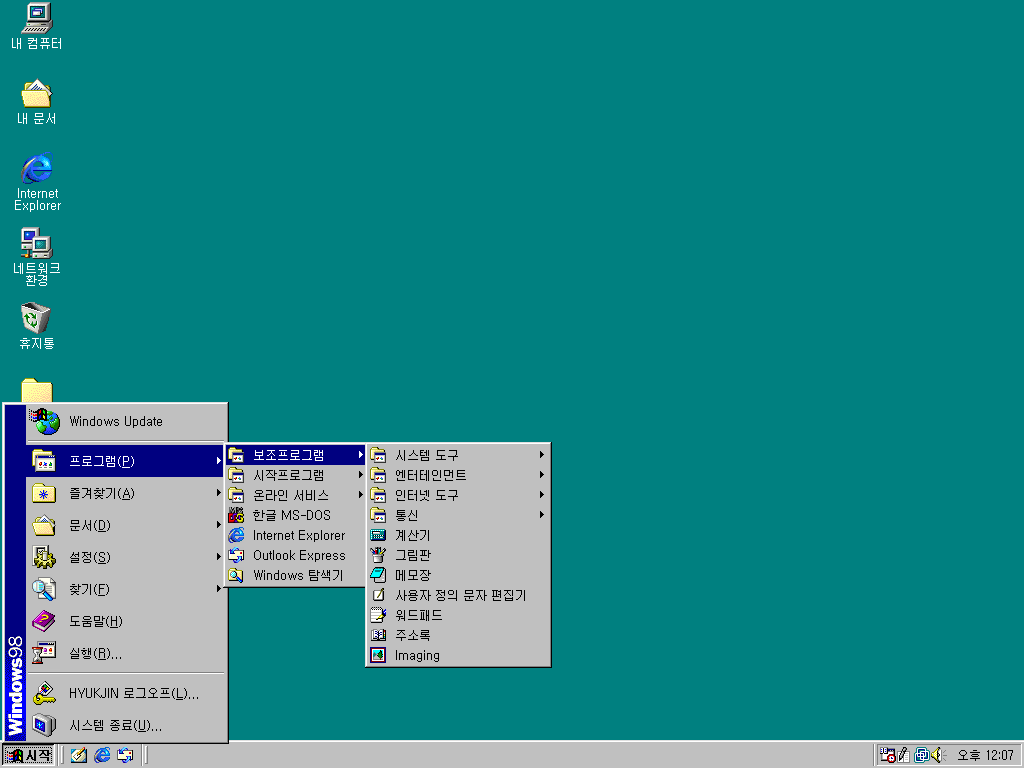
Task: Choose Internet Explorer in the programs menu
Action: click(x=295, y=536)
